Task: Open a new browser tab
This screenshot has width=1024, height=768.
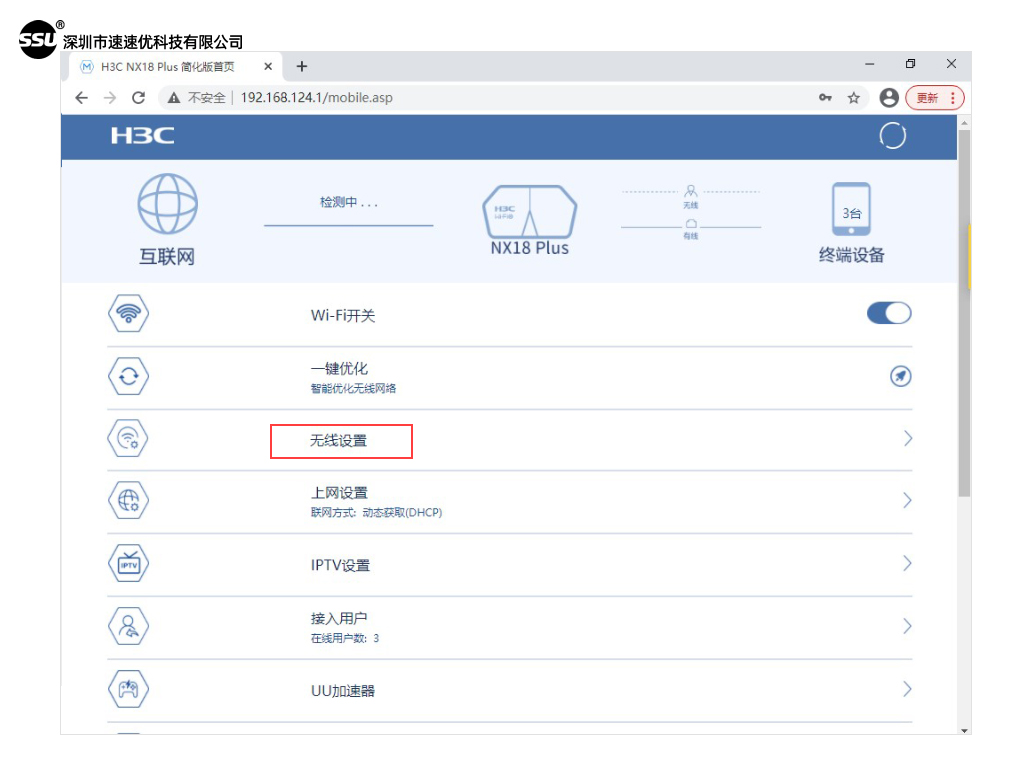Action: click(302, 66)
